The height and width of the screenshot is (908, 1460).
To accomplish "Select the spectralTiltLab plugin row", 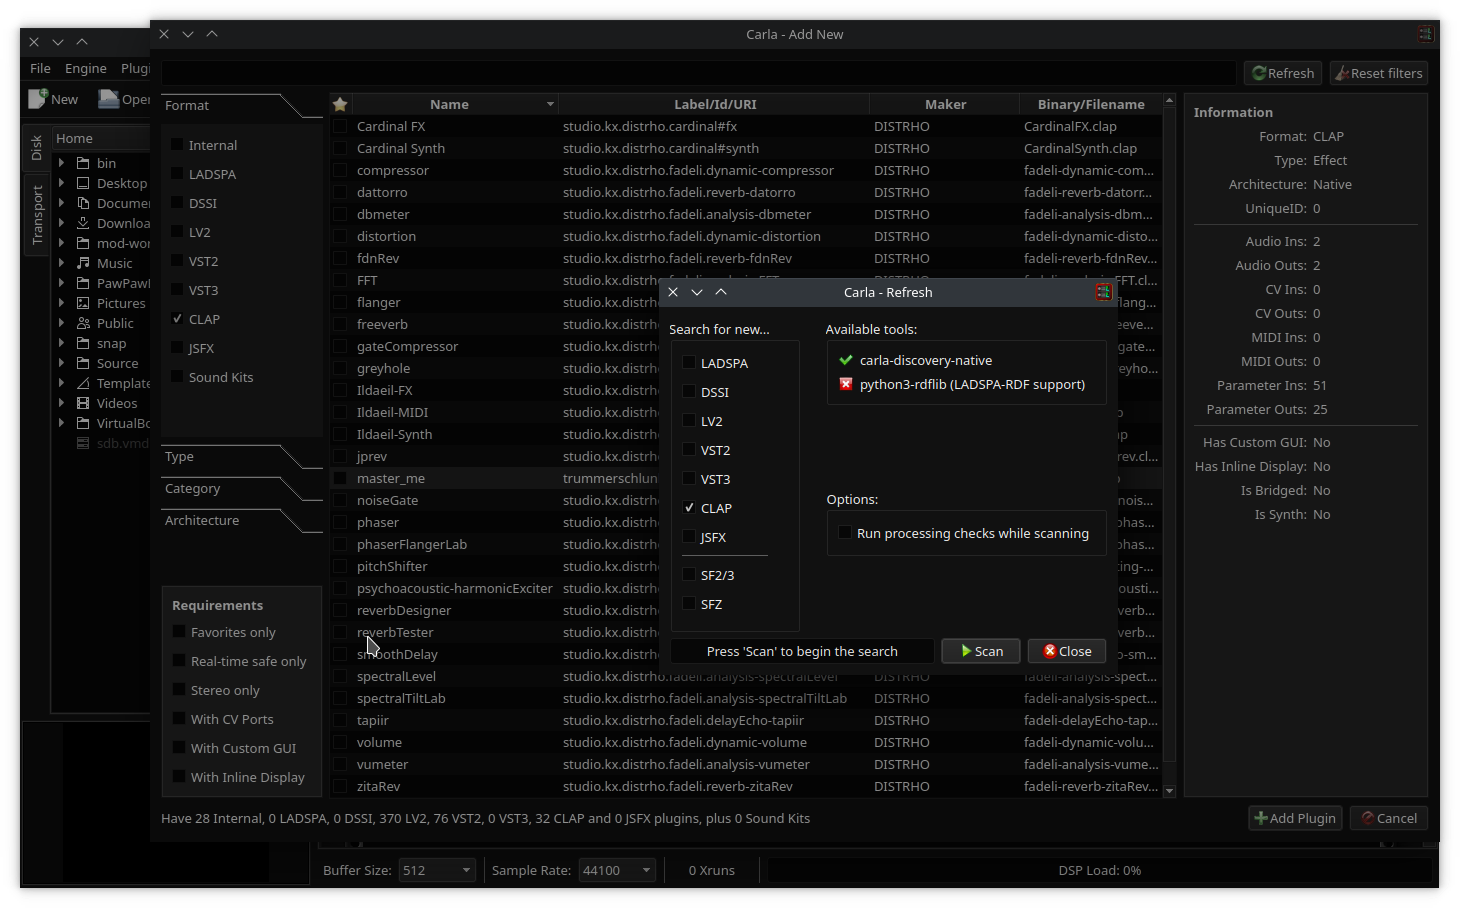I will (x=746, y=698).
